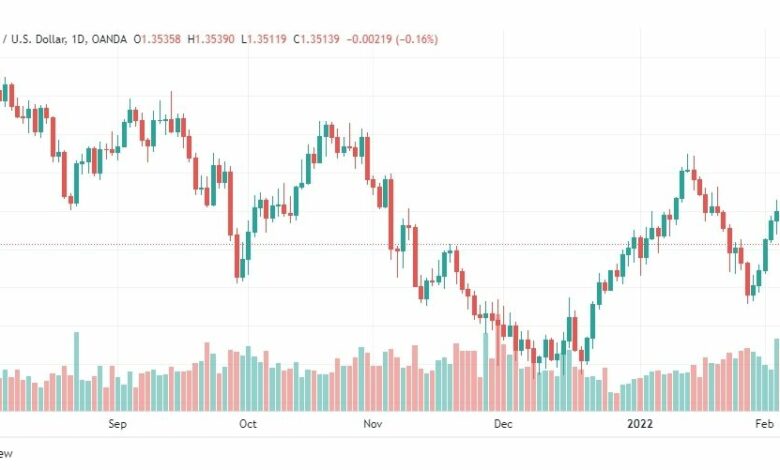Select the Feb label on time axis
The width and height of the screenshot is (780, 470).
tap(764, 424)
